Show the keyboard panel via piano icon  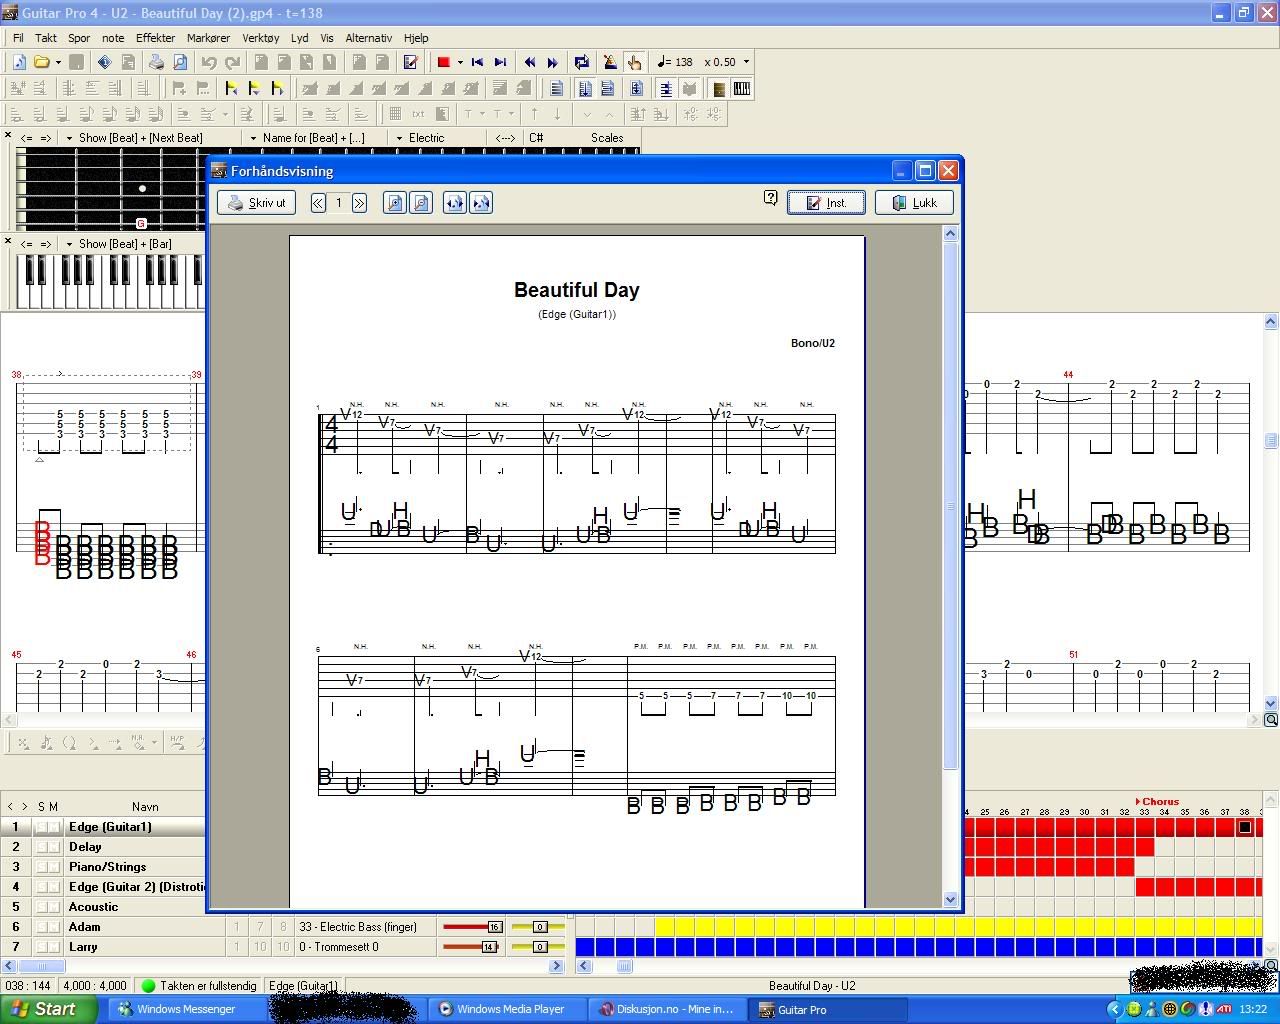pyautogui.click(x=741, y=89)
